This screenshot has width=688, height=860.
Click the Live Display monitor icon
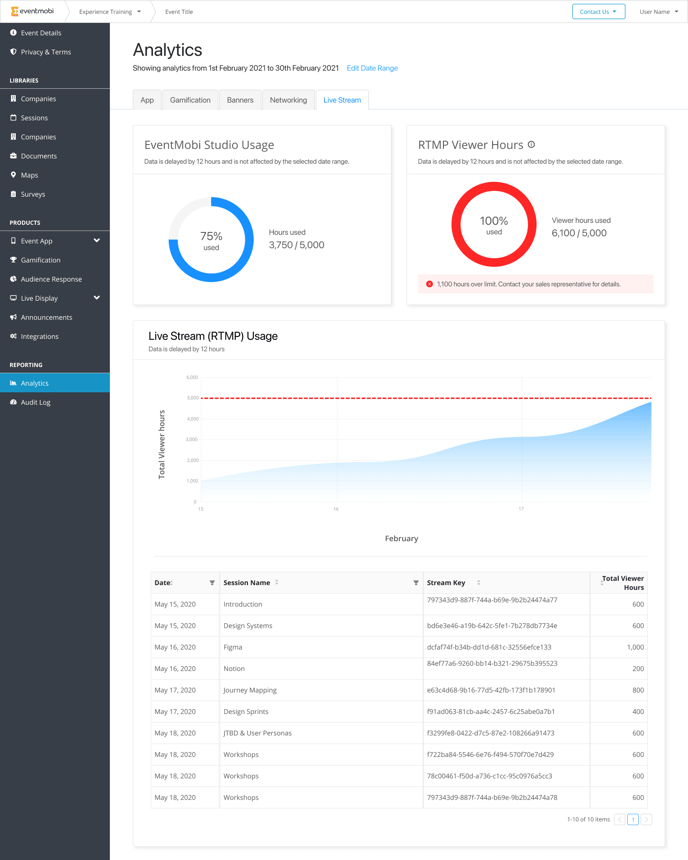click(13, 298)
